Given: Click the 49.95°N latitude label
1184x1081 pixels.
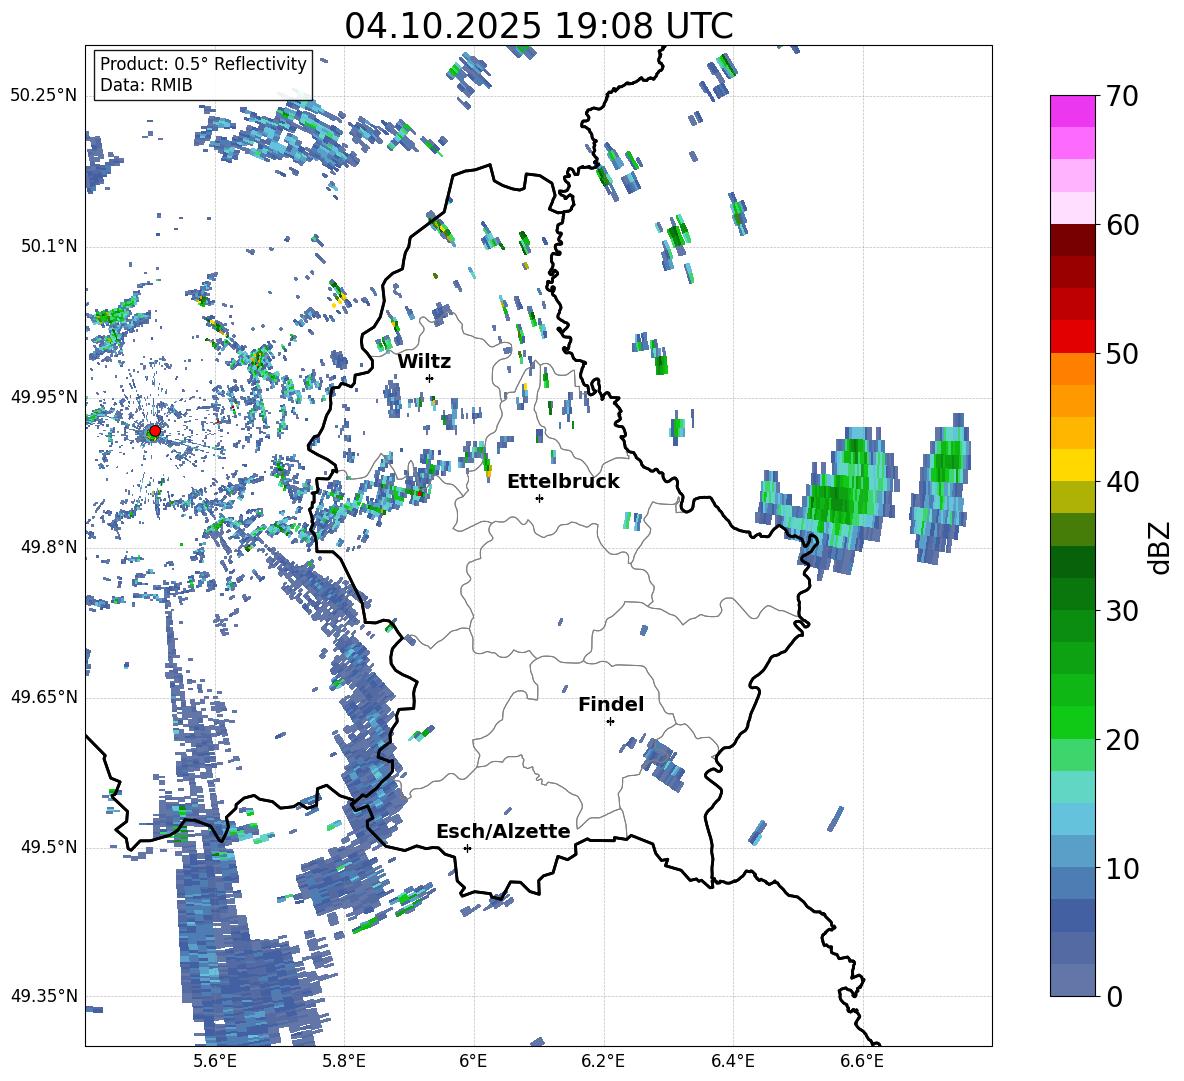Looking at the screenshot, I should click(44, 396).
